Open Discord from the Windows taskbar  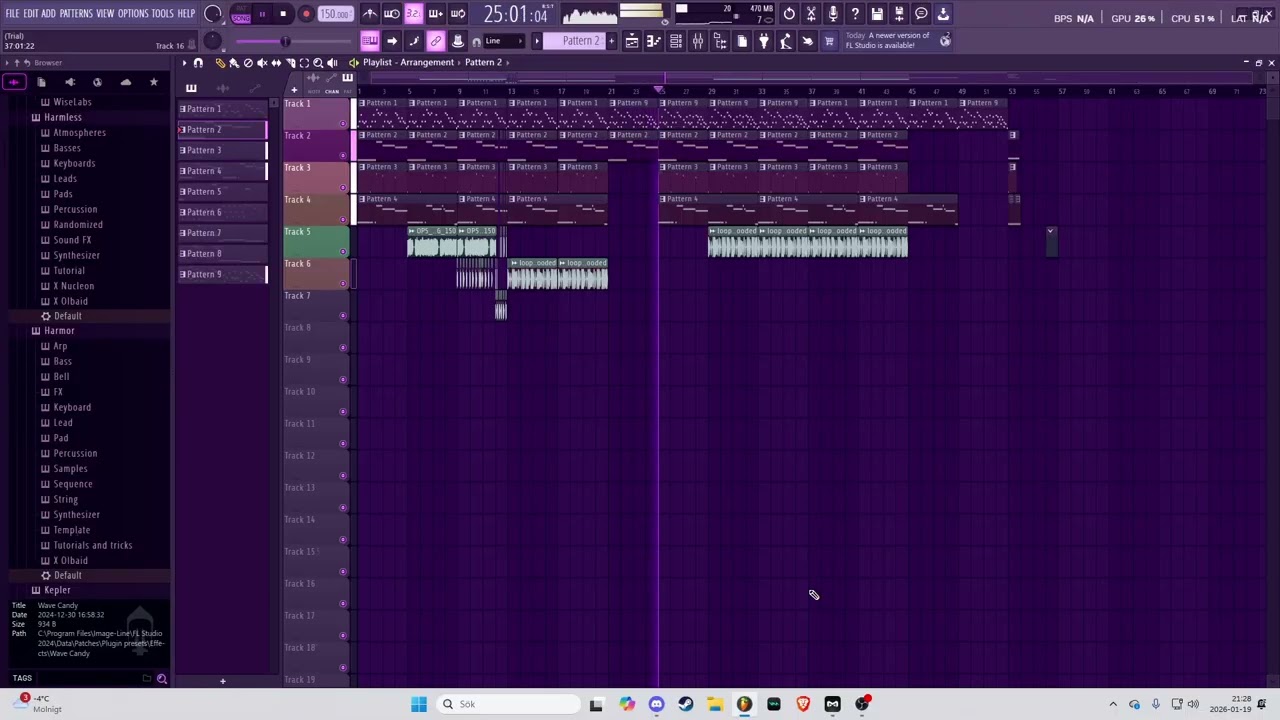tap(656, 704)
